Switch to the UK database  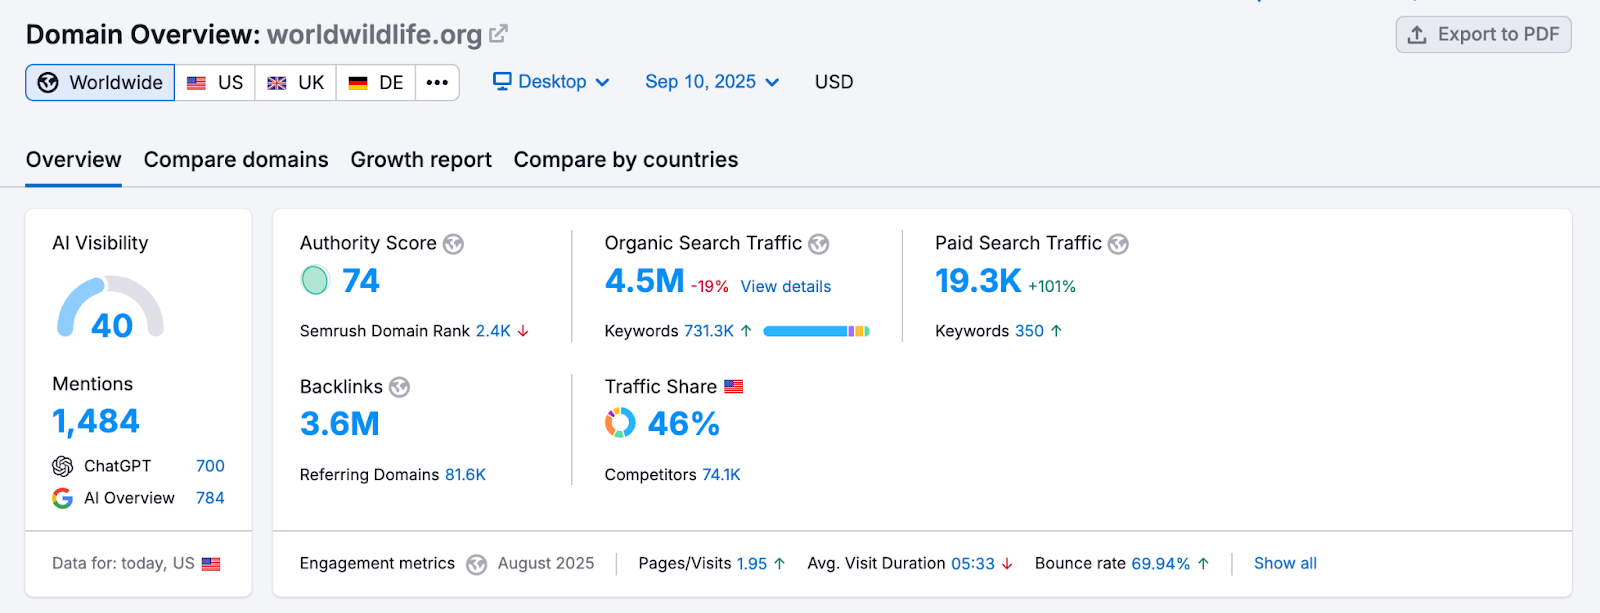296,82
